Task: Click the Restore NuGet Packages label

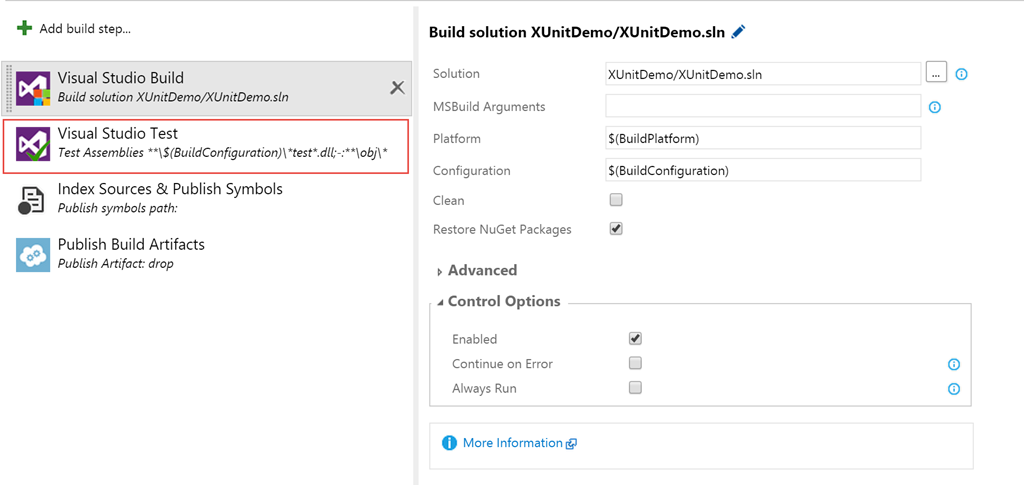Action: tap(502, 230)
